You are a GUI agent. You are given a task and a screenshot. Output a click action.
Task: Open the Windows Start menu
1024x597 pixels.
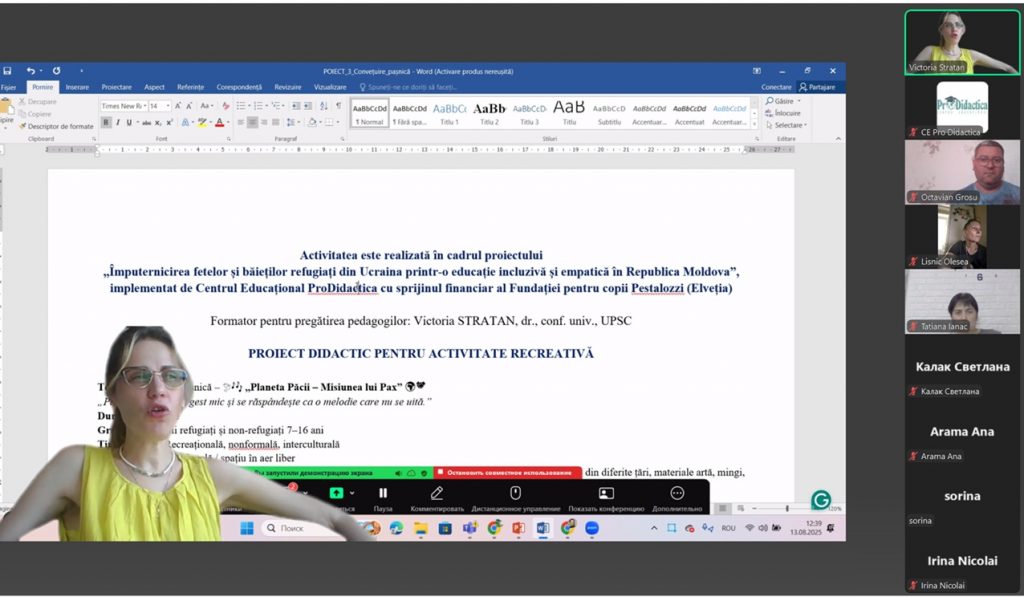tap(247, 528)
